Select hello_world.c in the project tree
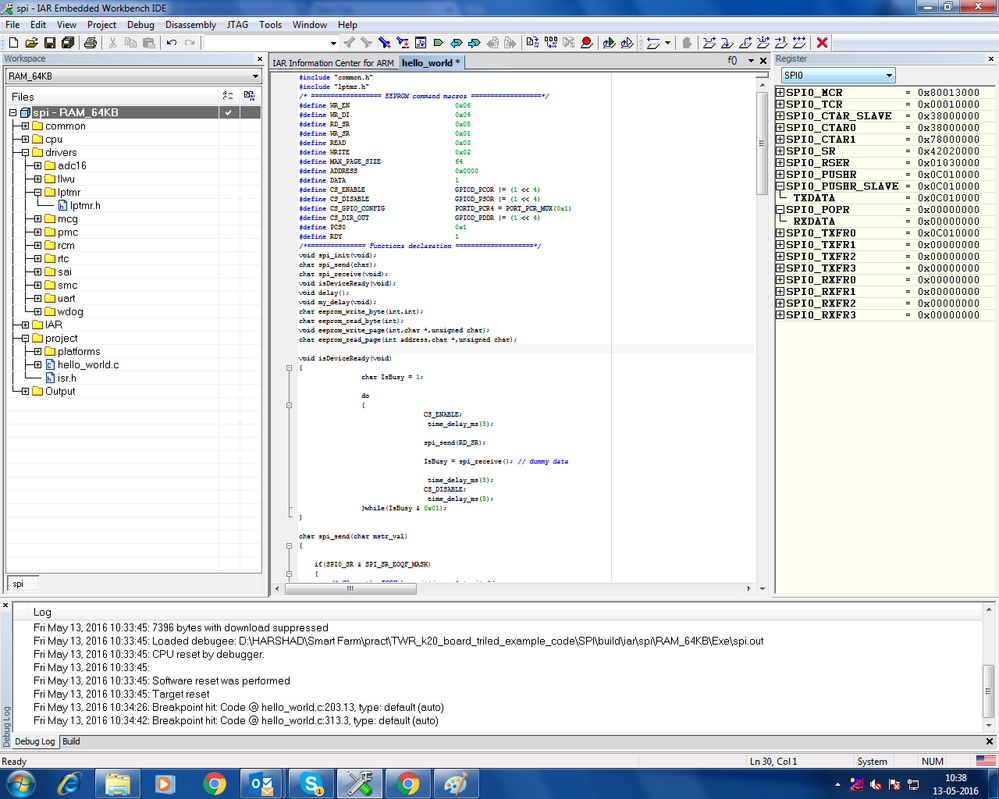The image size is (999, 799). [x=87, y=365]
